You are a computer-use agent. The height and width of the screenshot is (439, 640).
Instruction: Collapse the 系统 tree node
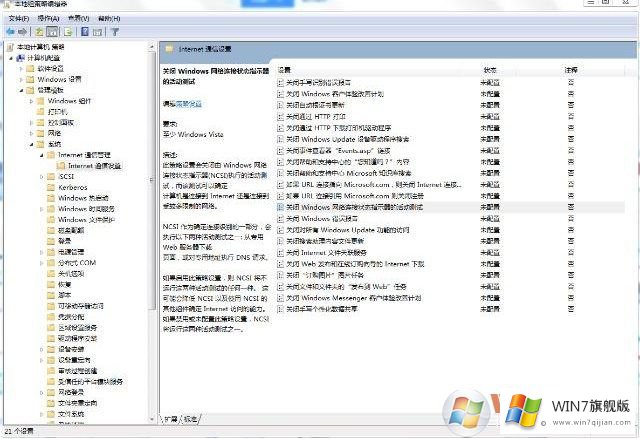[31, 144]
